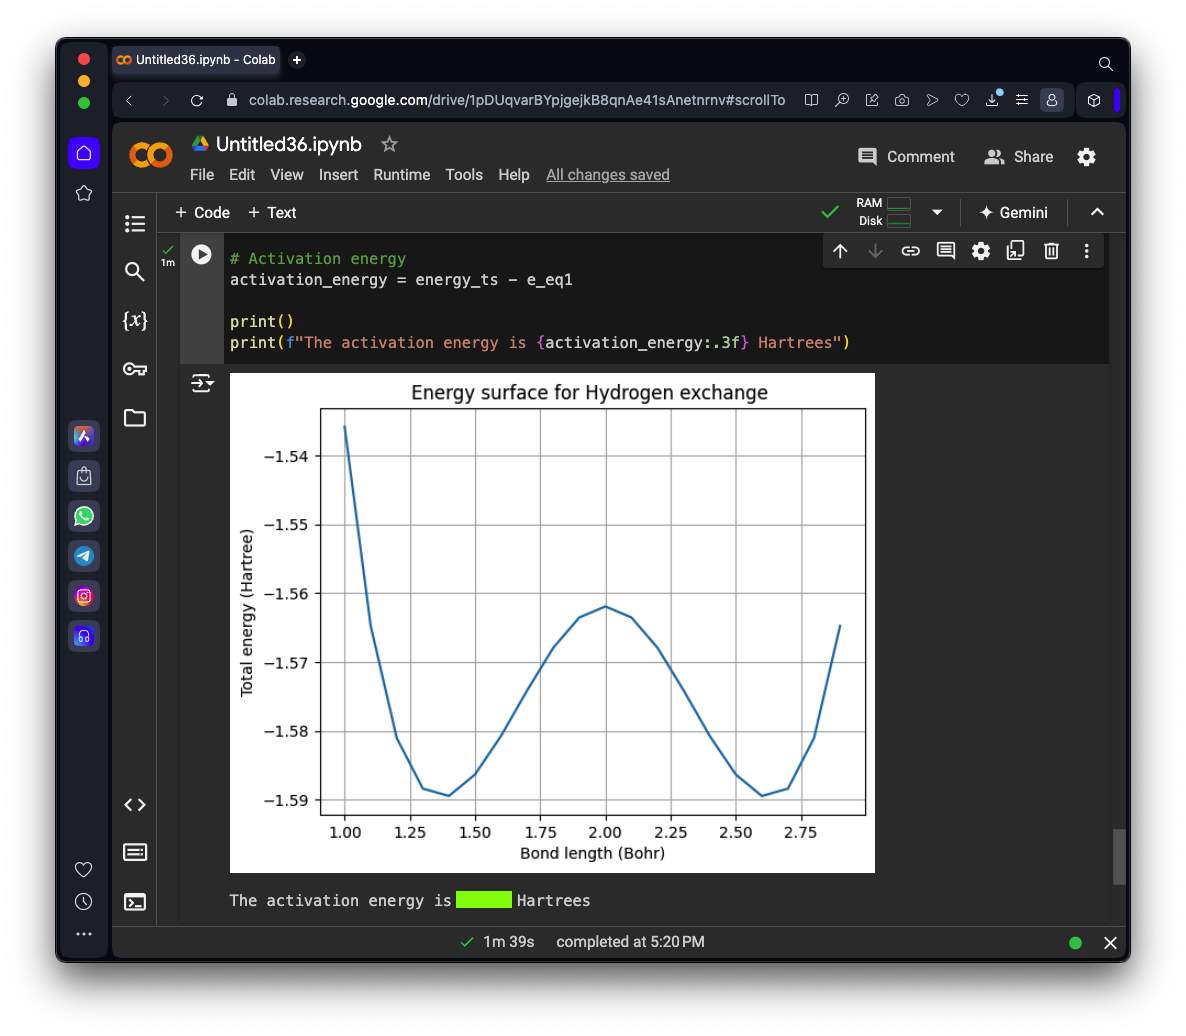
Task: Open the Runtime menu
Action: pyautogui.click(x=401, y=175)
